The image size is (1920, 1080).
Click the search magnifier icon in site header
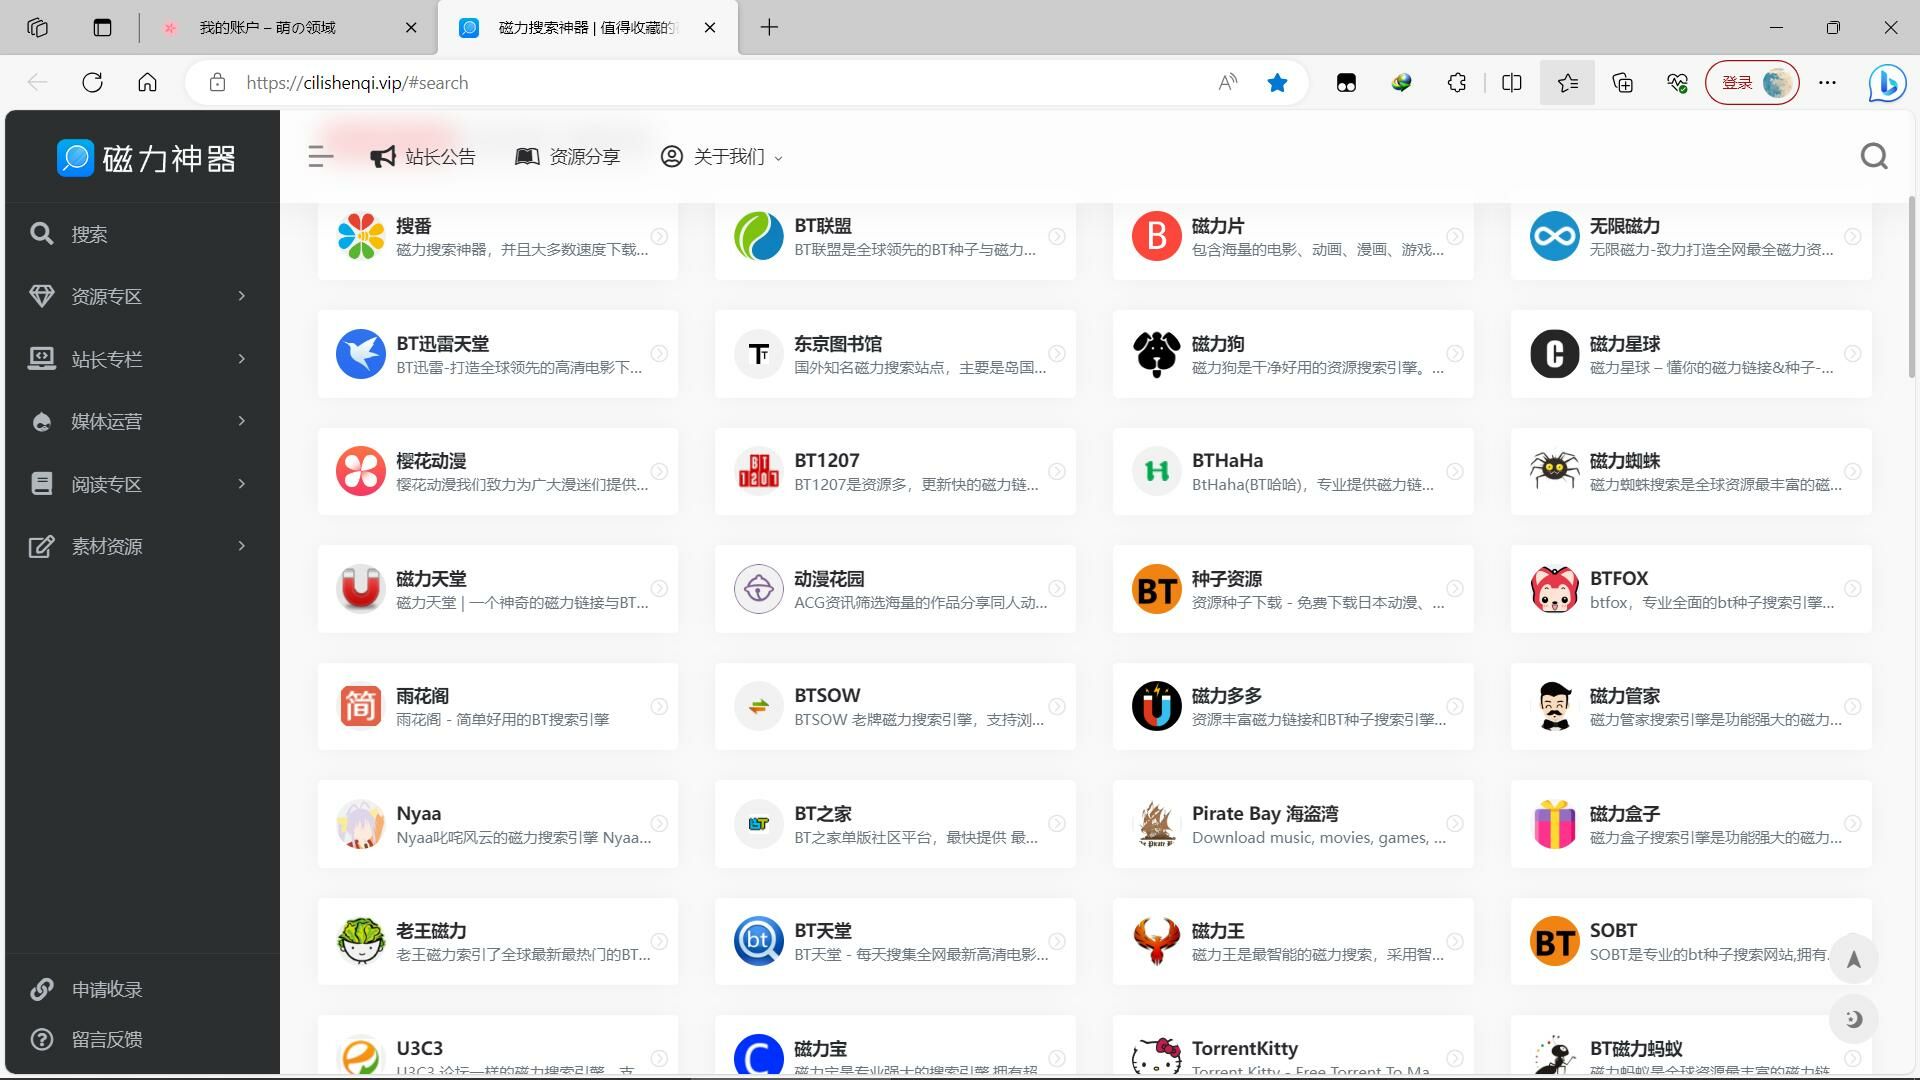coord(1873,157)
